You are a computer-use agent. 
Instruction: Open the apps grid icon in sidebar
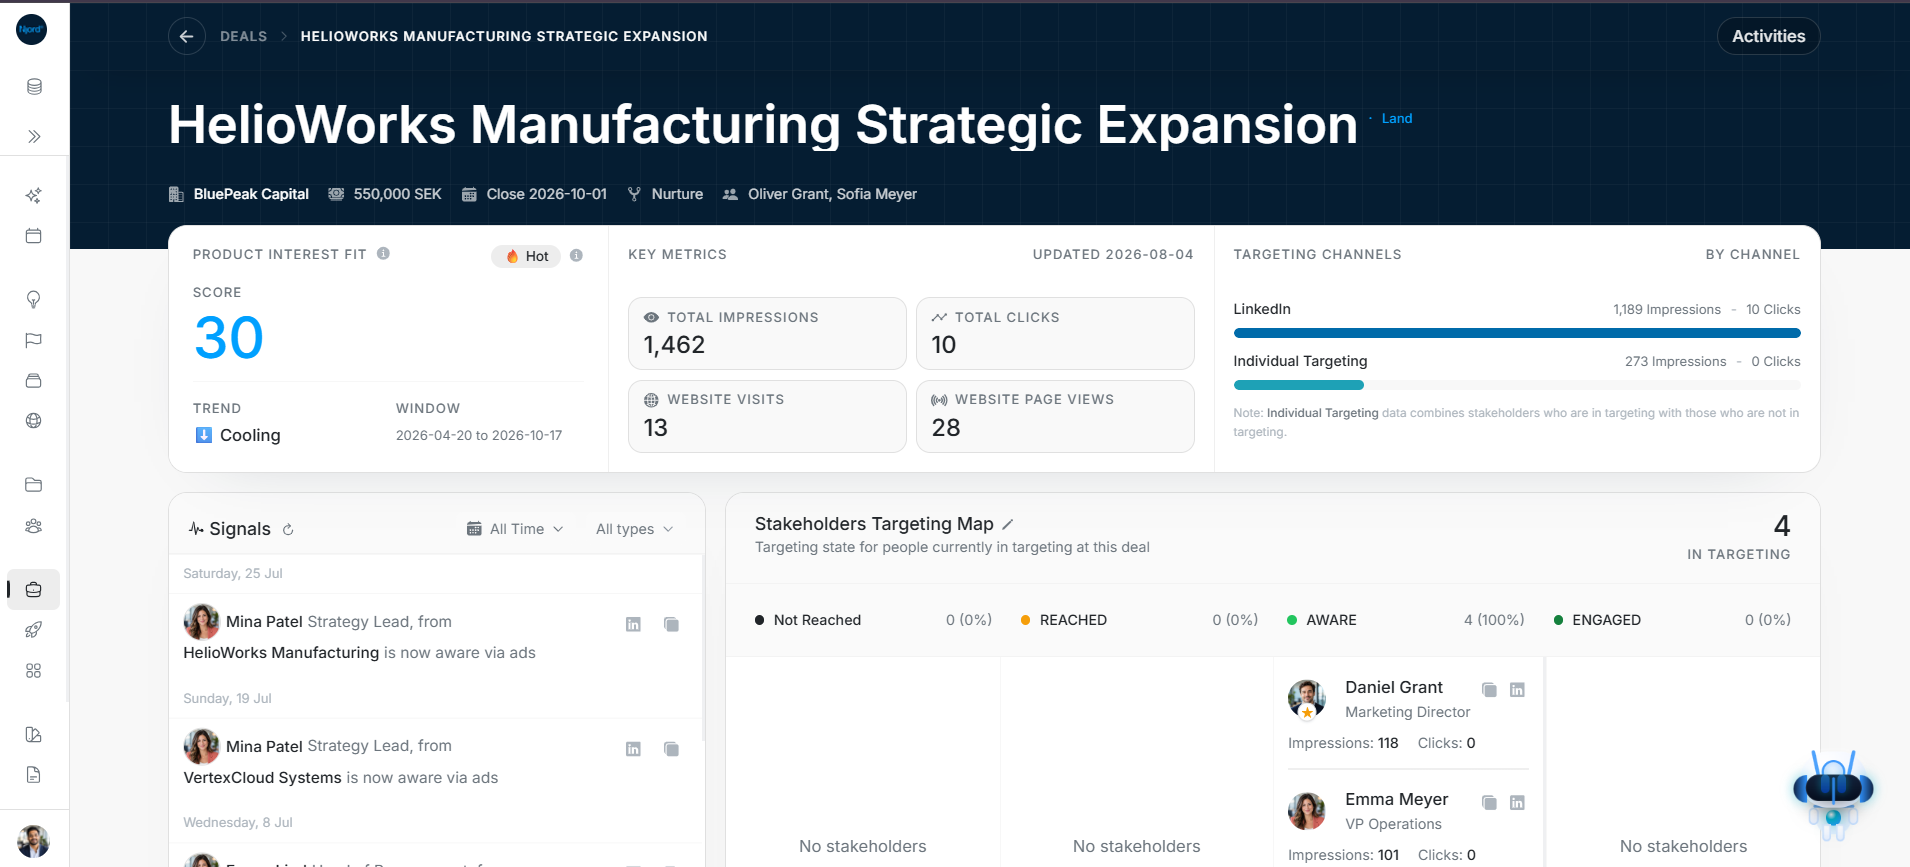(34, 671)
